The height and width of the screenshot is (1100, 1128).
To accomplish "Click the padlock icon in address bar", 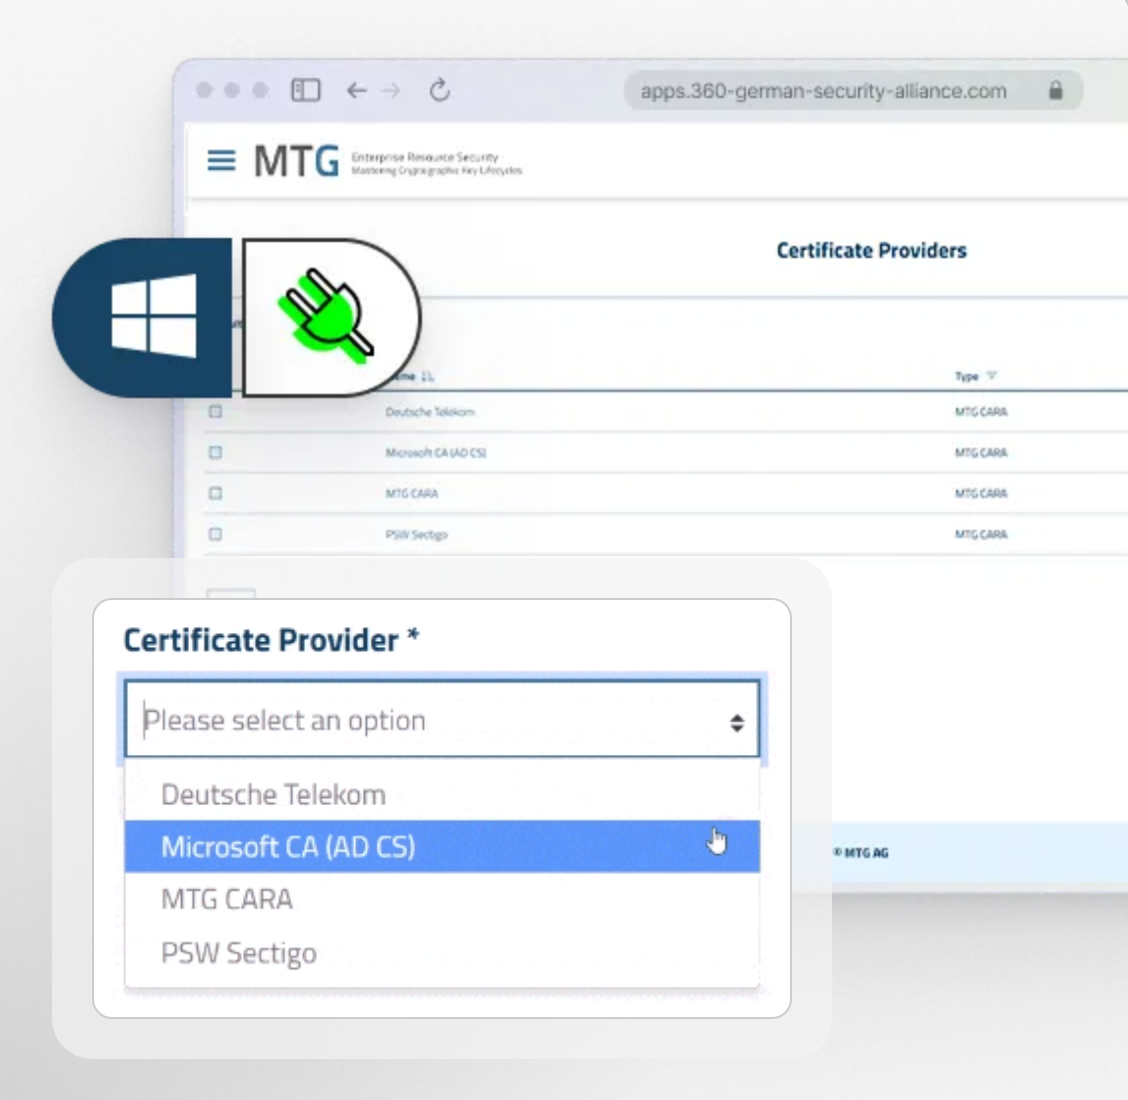I will pos(1055,91).
